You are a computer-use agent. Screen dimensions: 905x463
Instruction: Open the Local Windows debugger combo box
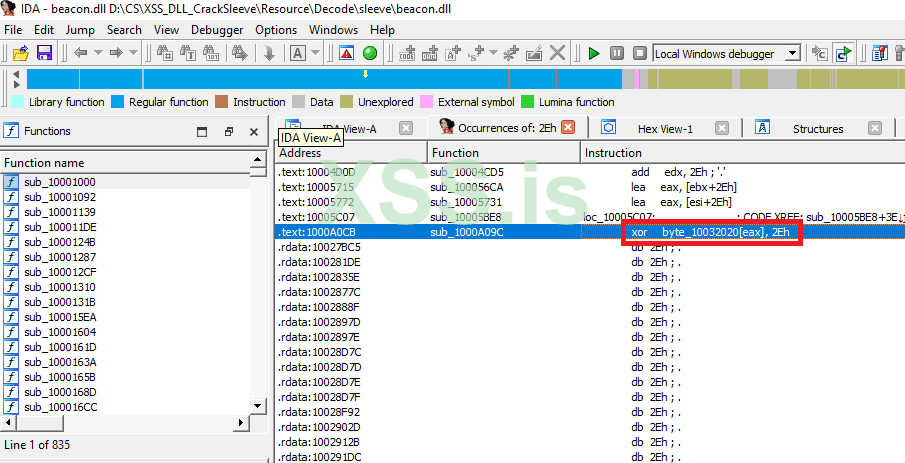click(727, 54)
